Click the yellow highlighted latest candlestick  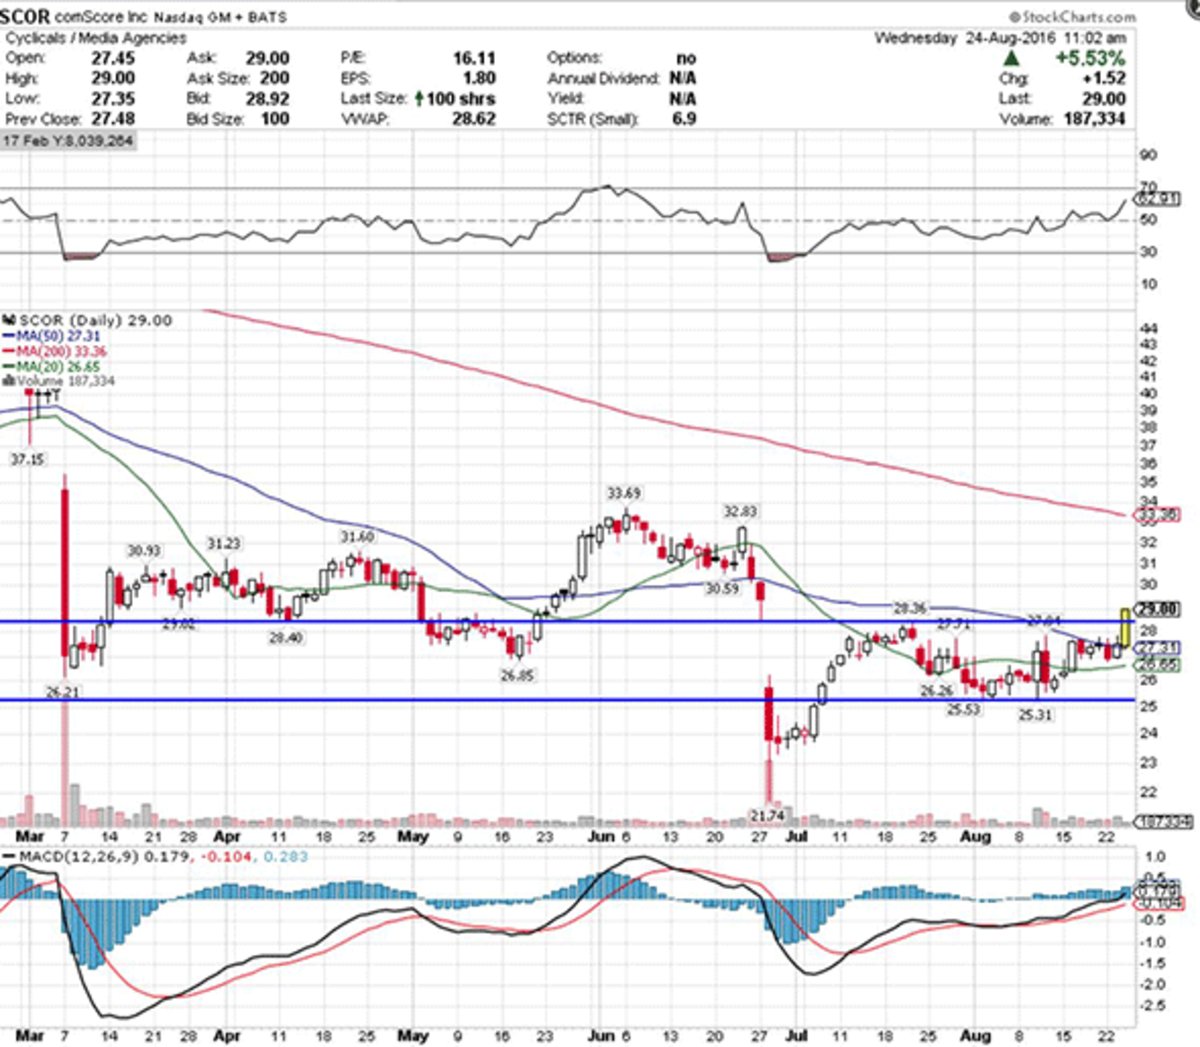point(1126,627)
